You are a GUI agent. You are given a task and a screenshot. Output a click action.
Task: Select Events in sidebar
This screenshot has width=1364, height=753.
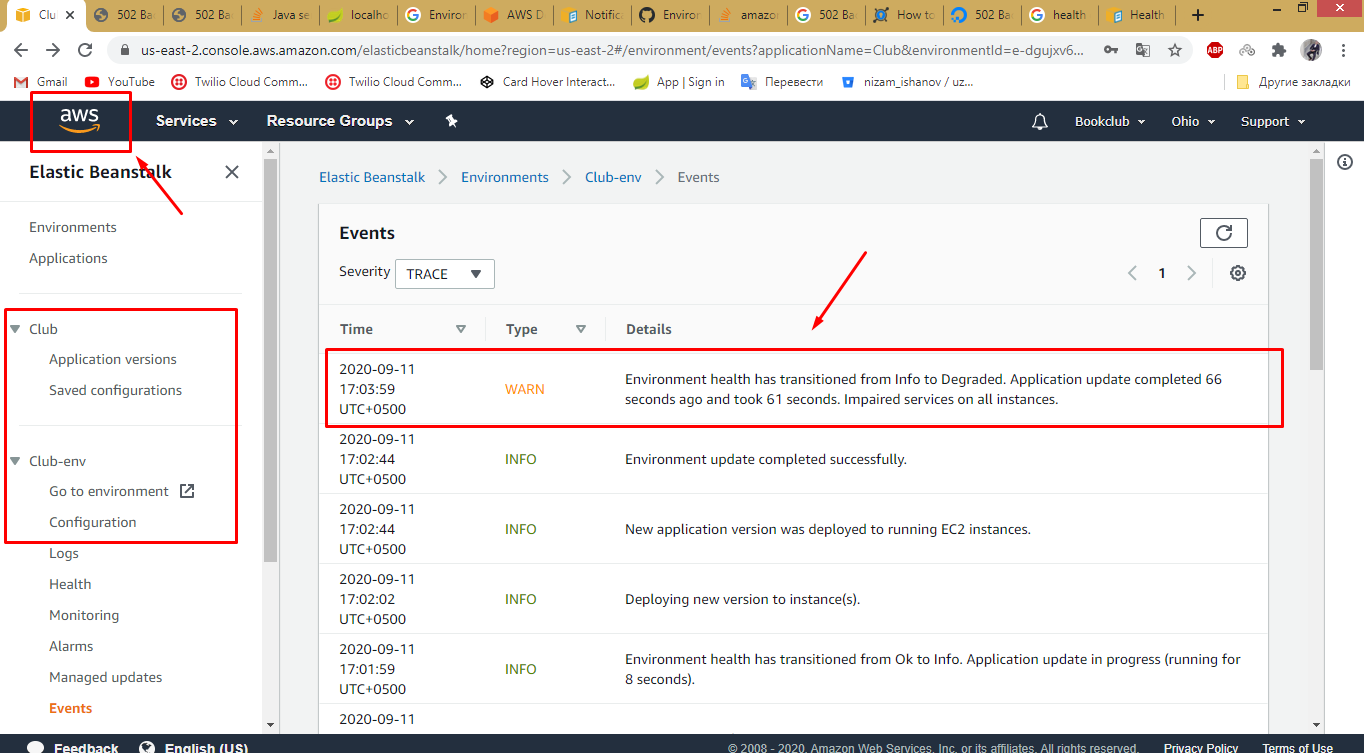coord(70,708)
